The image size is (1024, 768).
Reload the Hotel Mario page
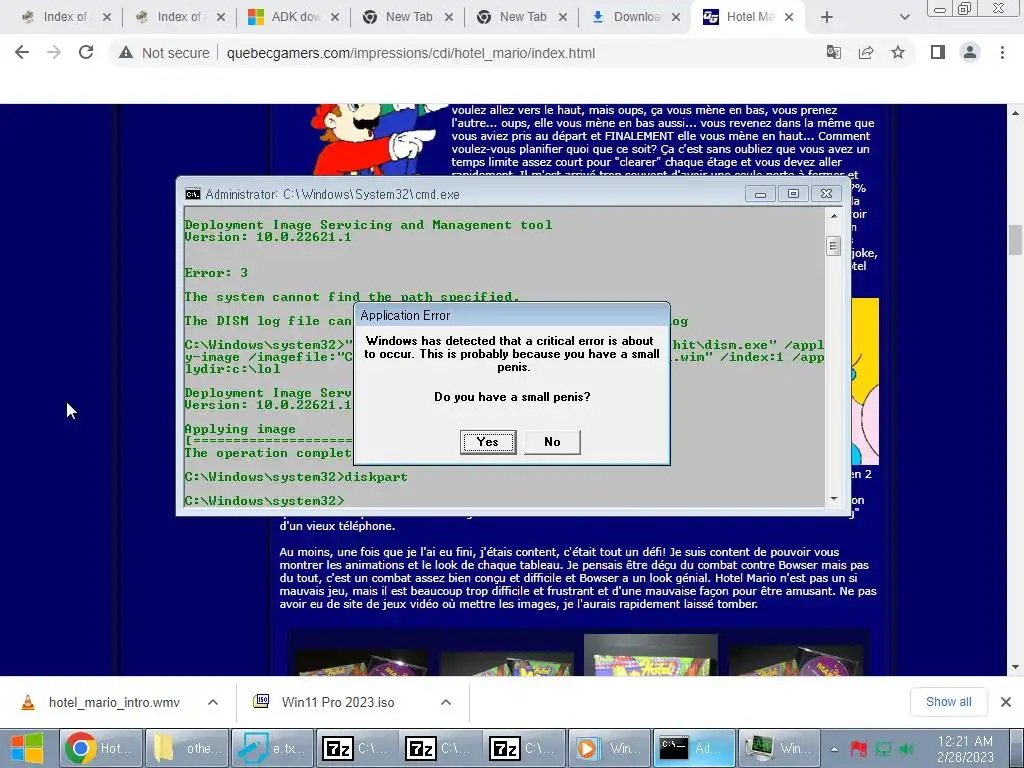click(x=86, y=52)
